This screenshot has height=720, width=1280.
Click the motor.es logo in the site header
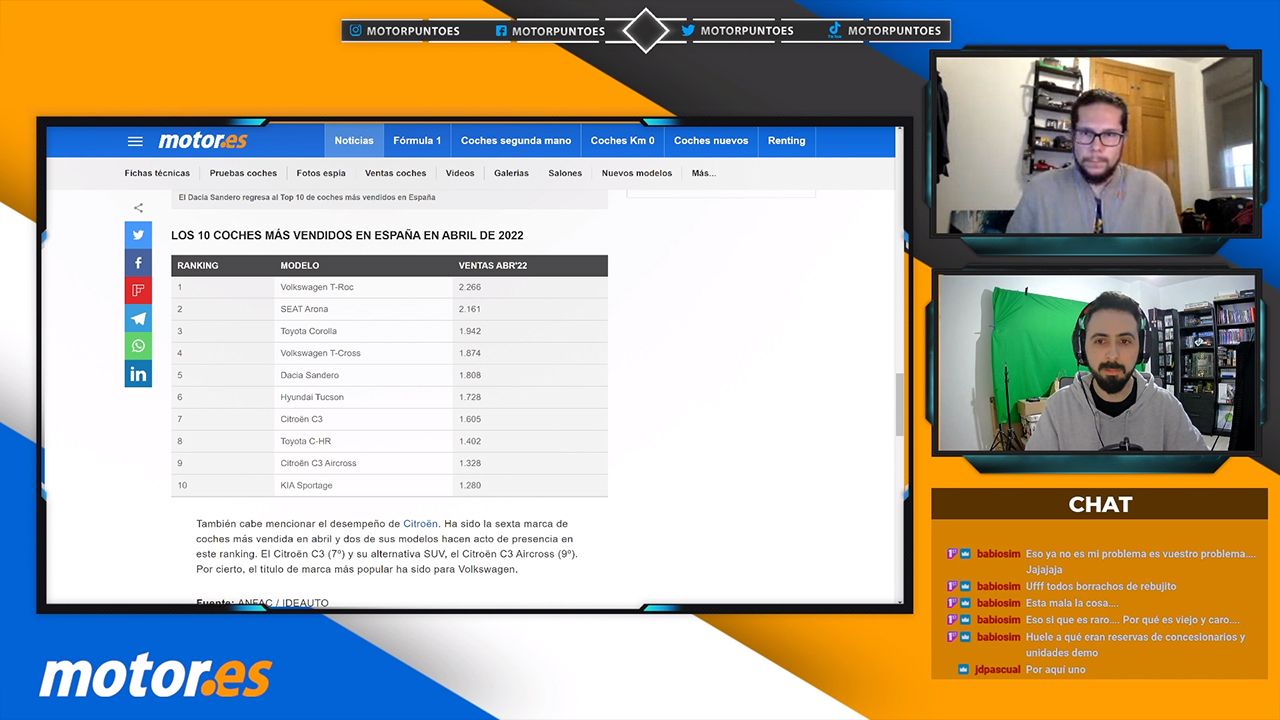click(x=203, y=141)
